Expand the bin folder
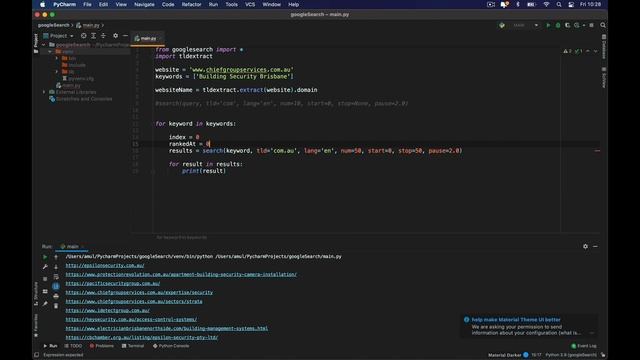The image size is (640, 360). [x=57, y=58]
